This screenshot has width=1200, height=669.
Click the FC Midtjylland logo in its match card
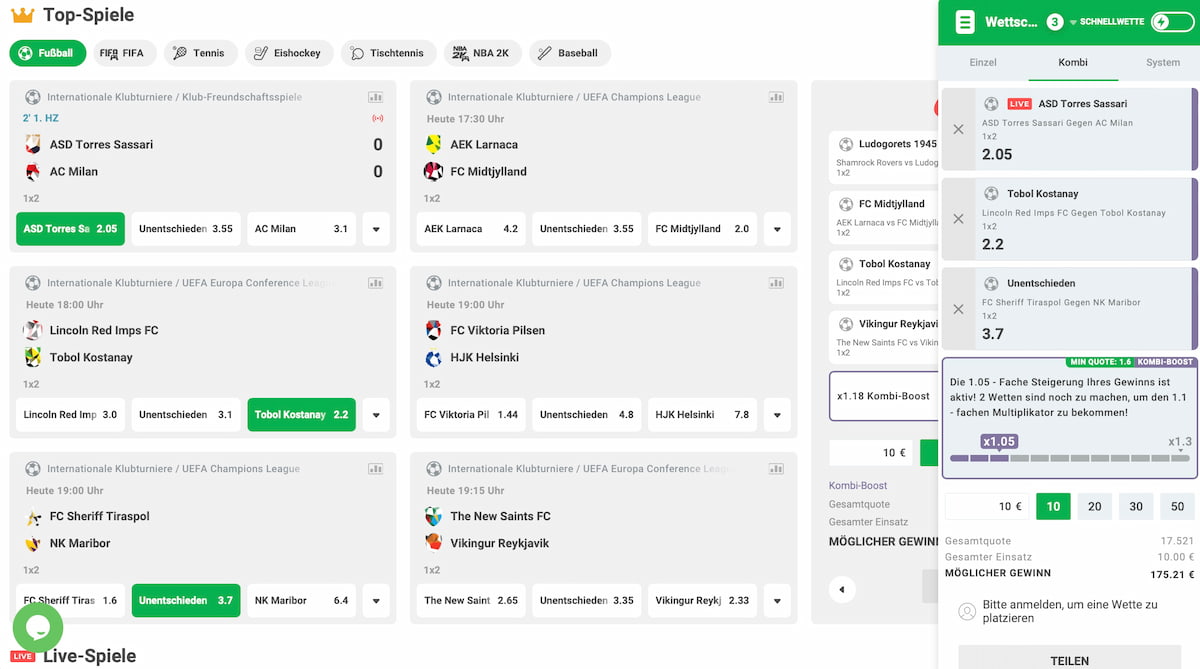pyautogui.click(x=433, y=171)
